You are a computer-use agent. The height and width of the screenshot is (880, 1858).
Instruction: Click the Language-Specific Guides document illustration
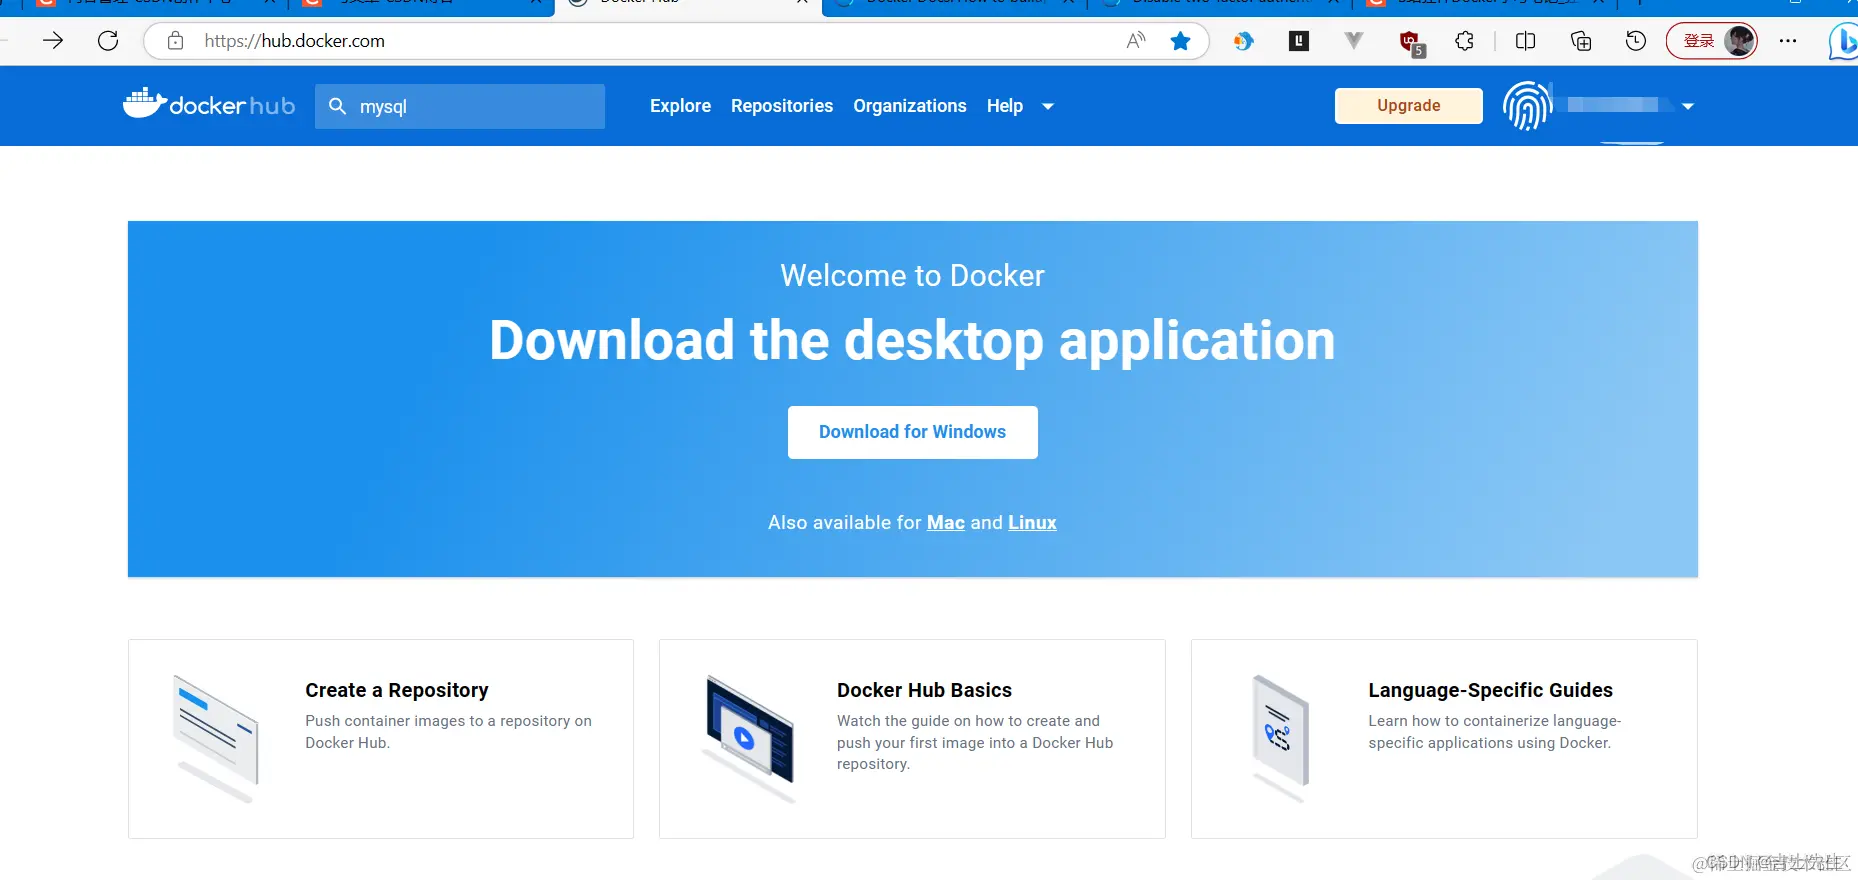click(x=1280, y=738)
